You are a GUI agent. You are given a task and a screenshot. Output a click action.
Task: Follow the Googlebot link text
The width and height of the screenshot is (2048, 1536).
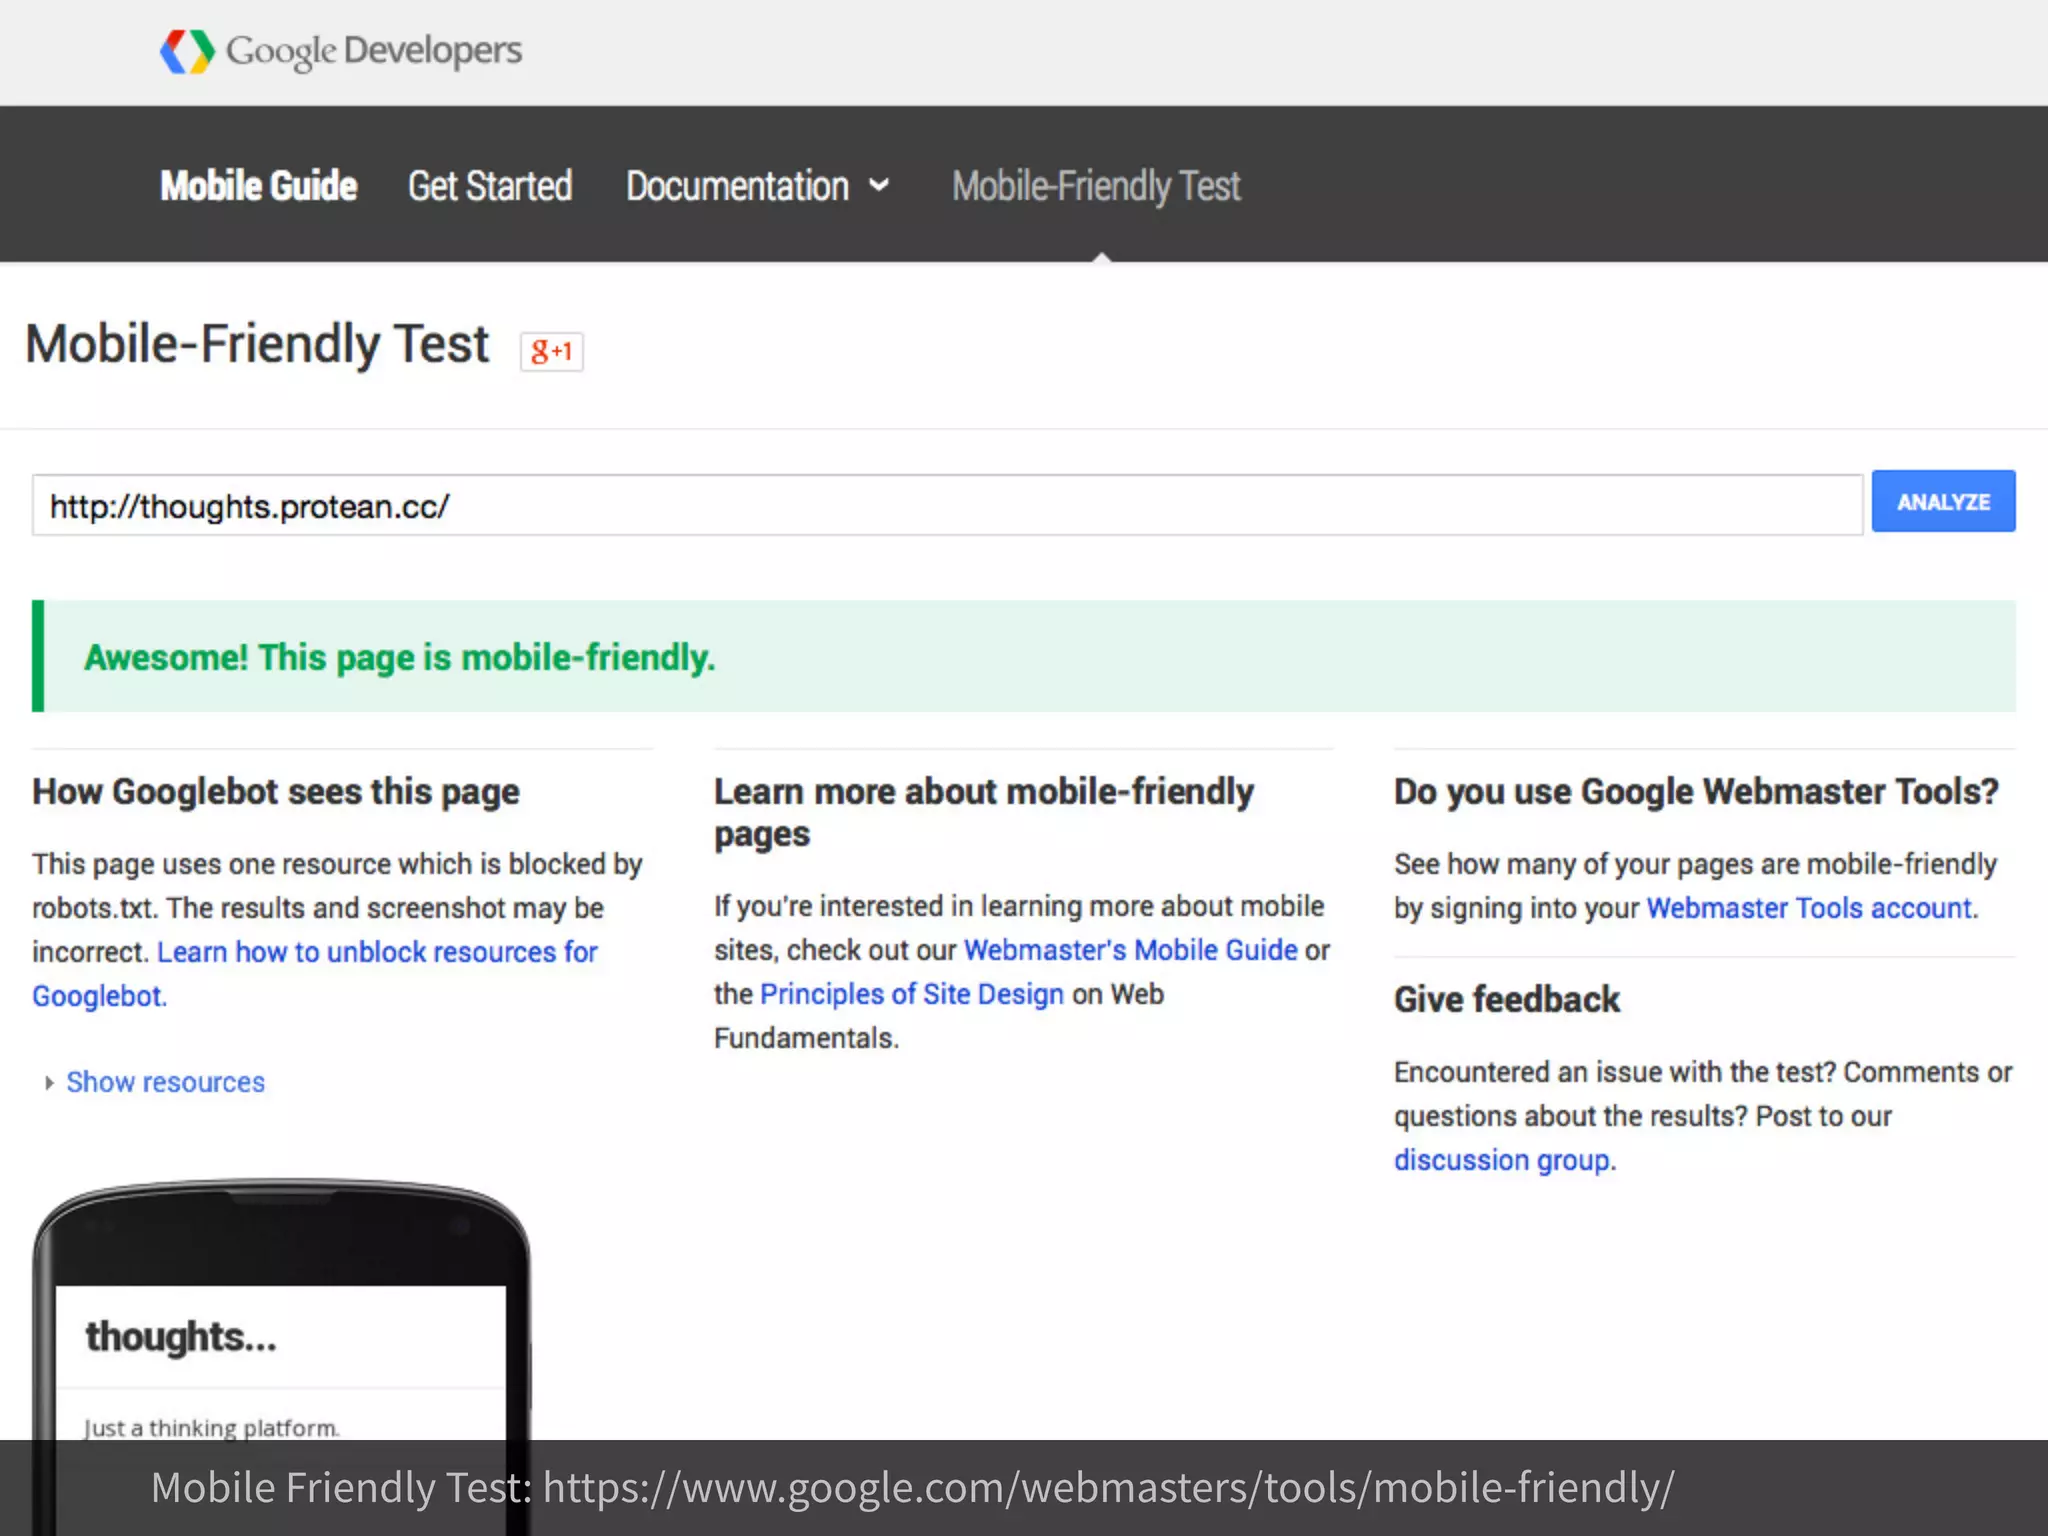tap(98, 996)
